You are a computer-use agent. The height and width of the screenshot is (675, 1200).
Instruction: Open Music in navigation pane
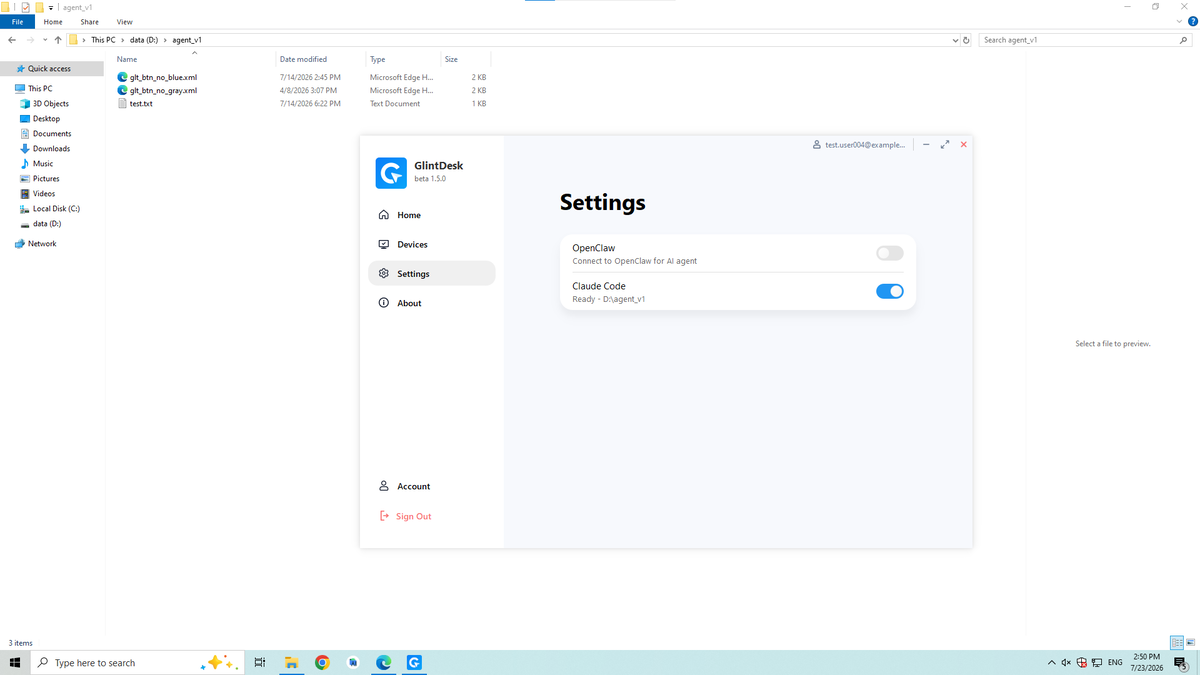click(x=43, y=163)
